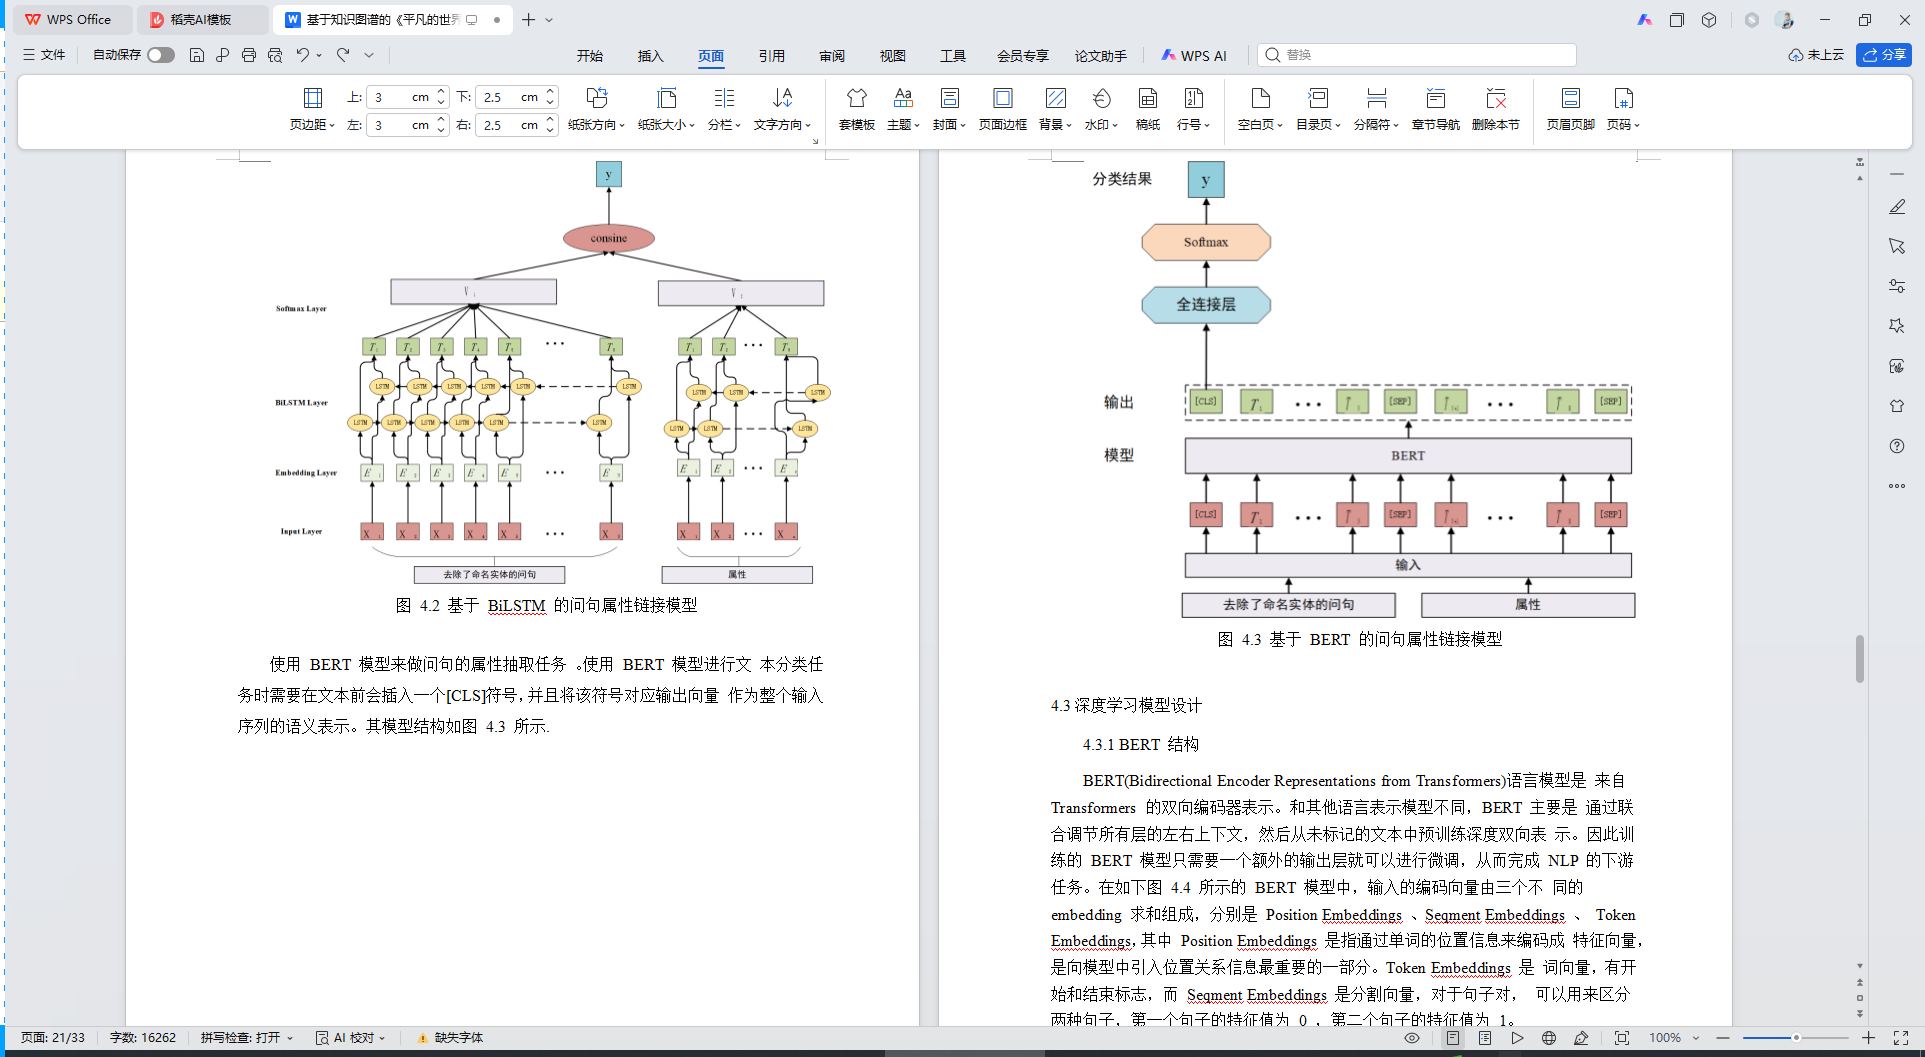Click the zoom in plus button
Image resolution: width=1925 pixels, height=1057 pixels.
click(1868, 1038)
